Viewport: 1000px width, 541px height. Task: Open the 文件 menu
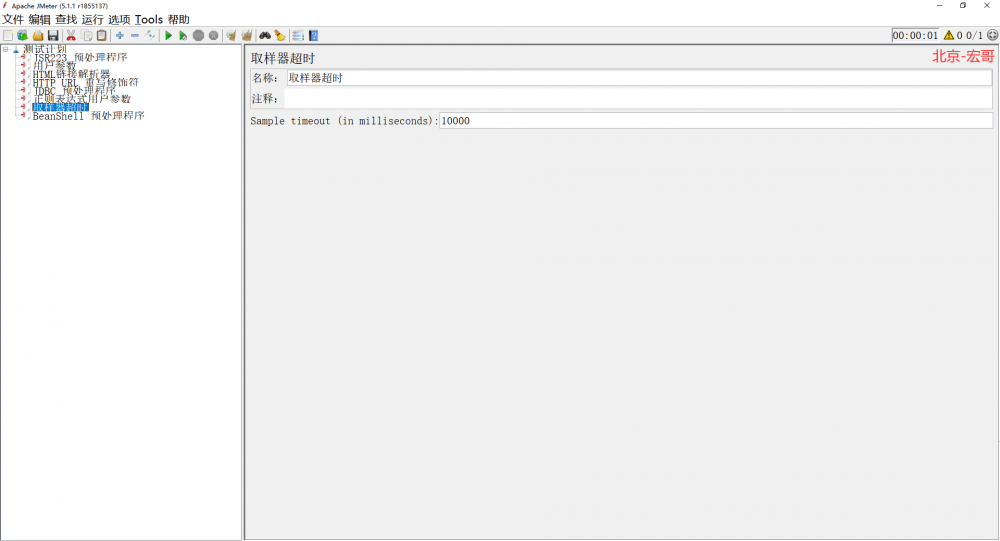tap(13, 20)
